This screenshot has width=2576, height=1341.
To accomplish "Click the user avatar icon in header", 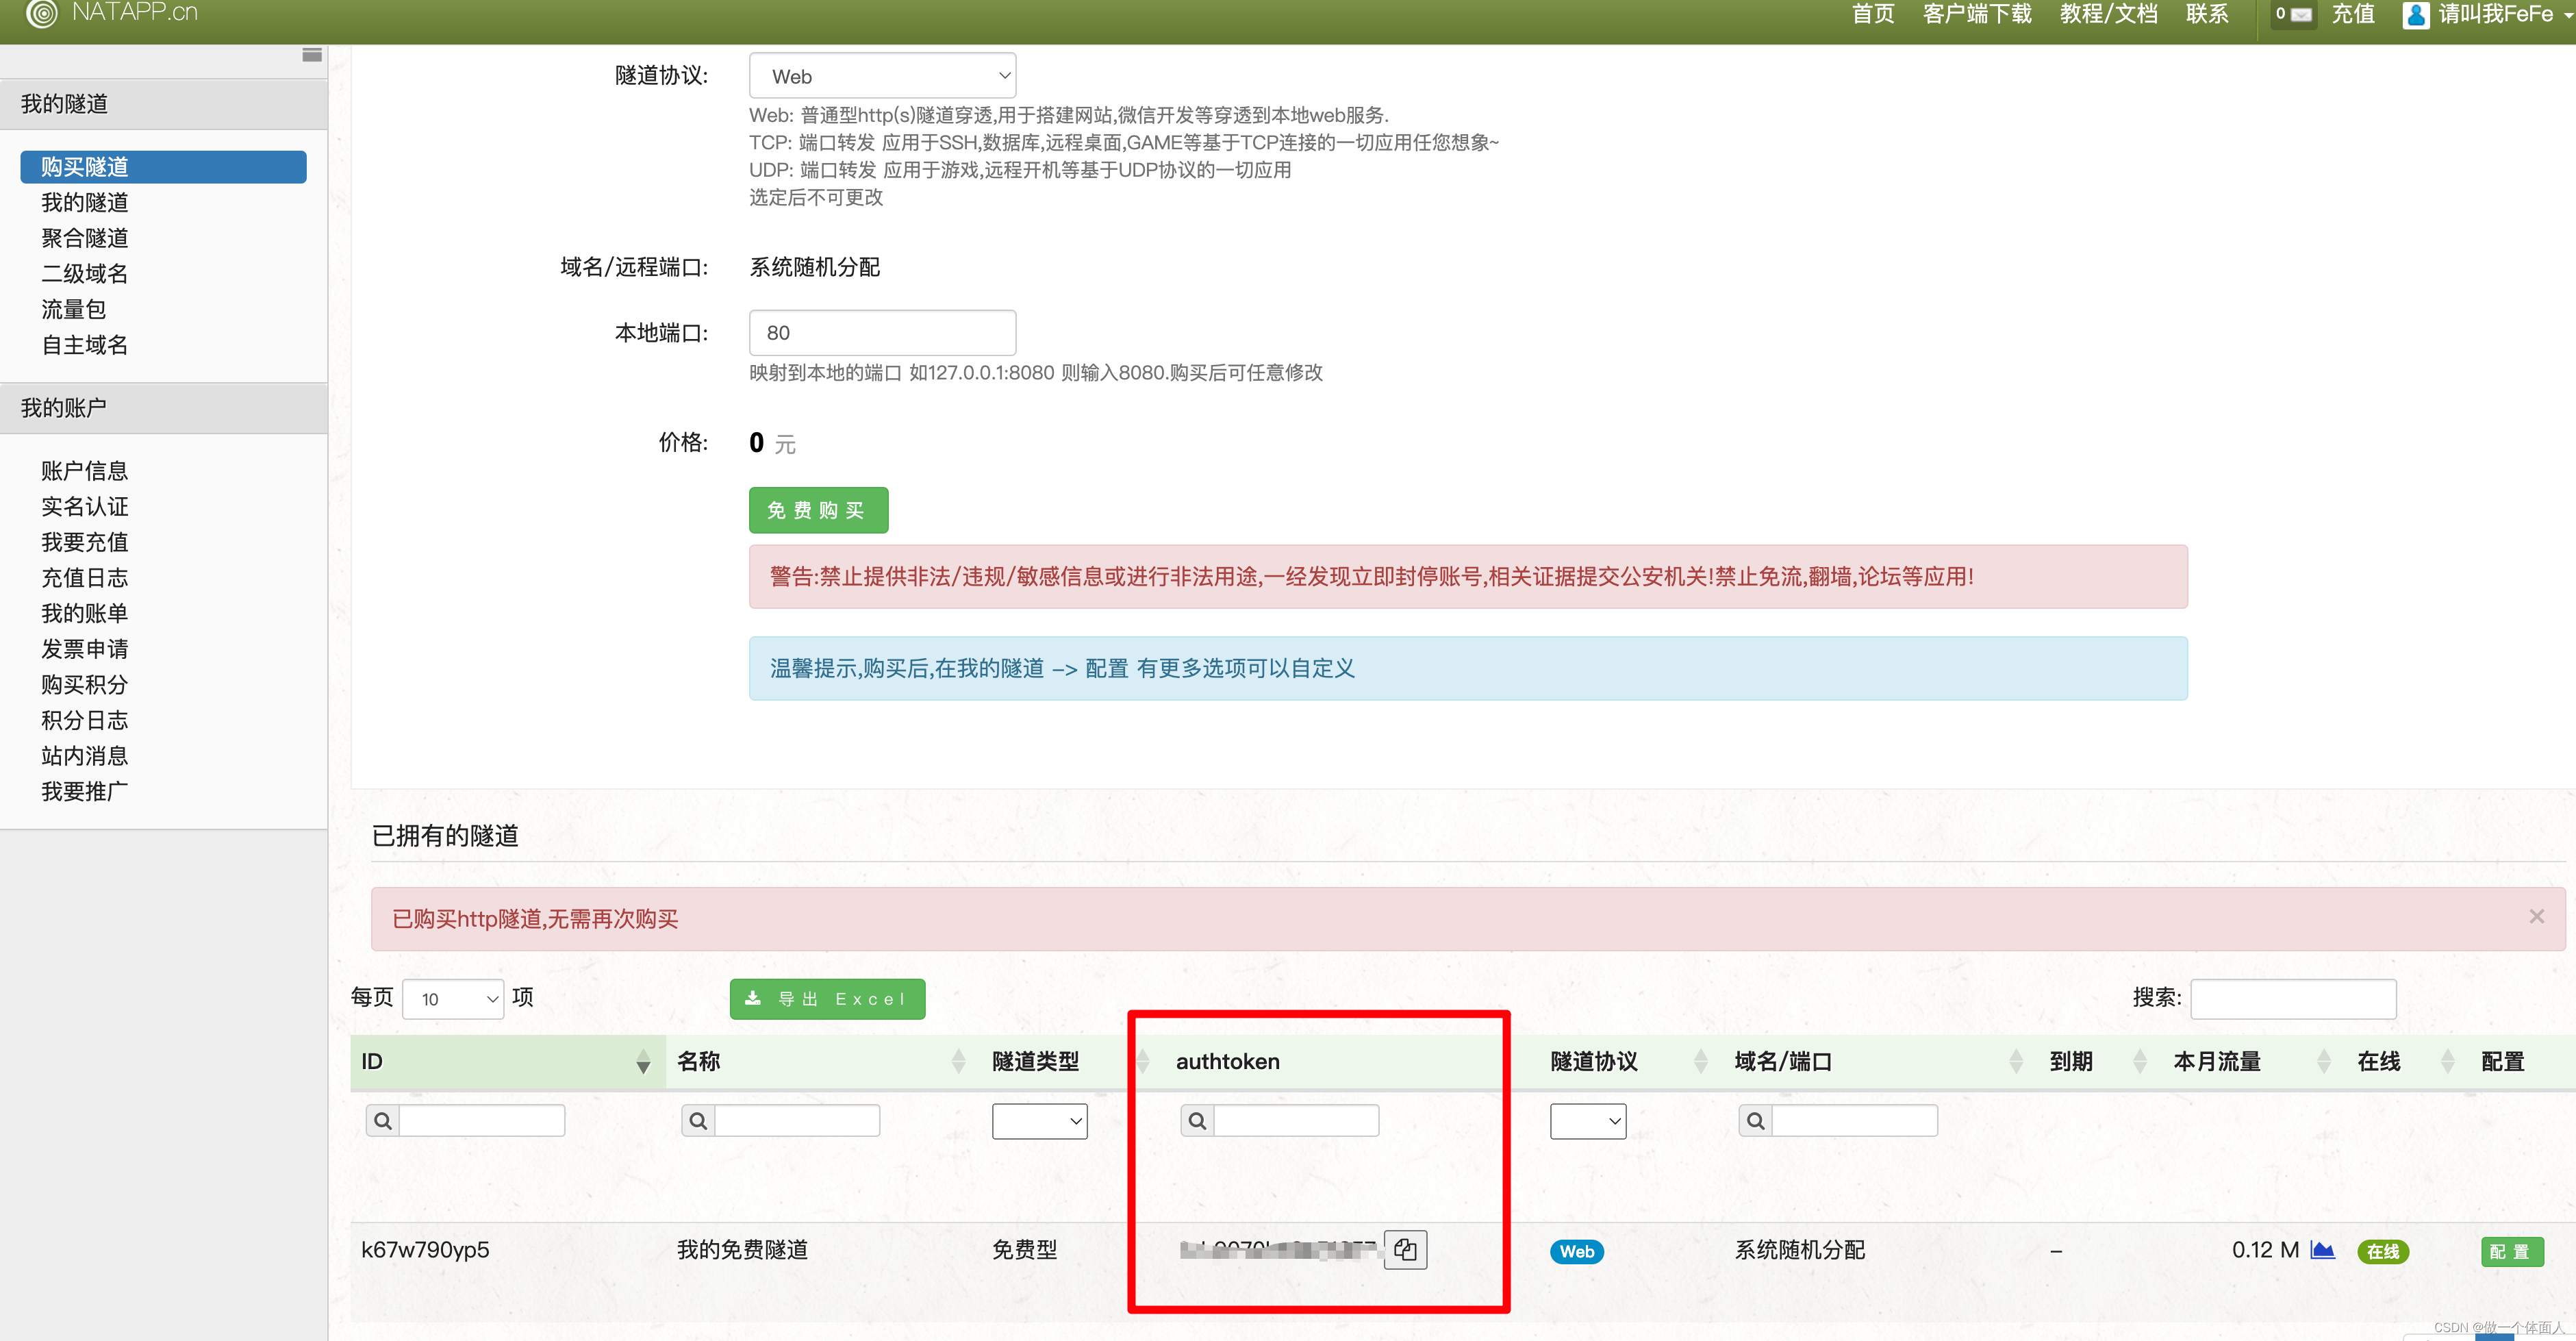I will (2415, 14).
